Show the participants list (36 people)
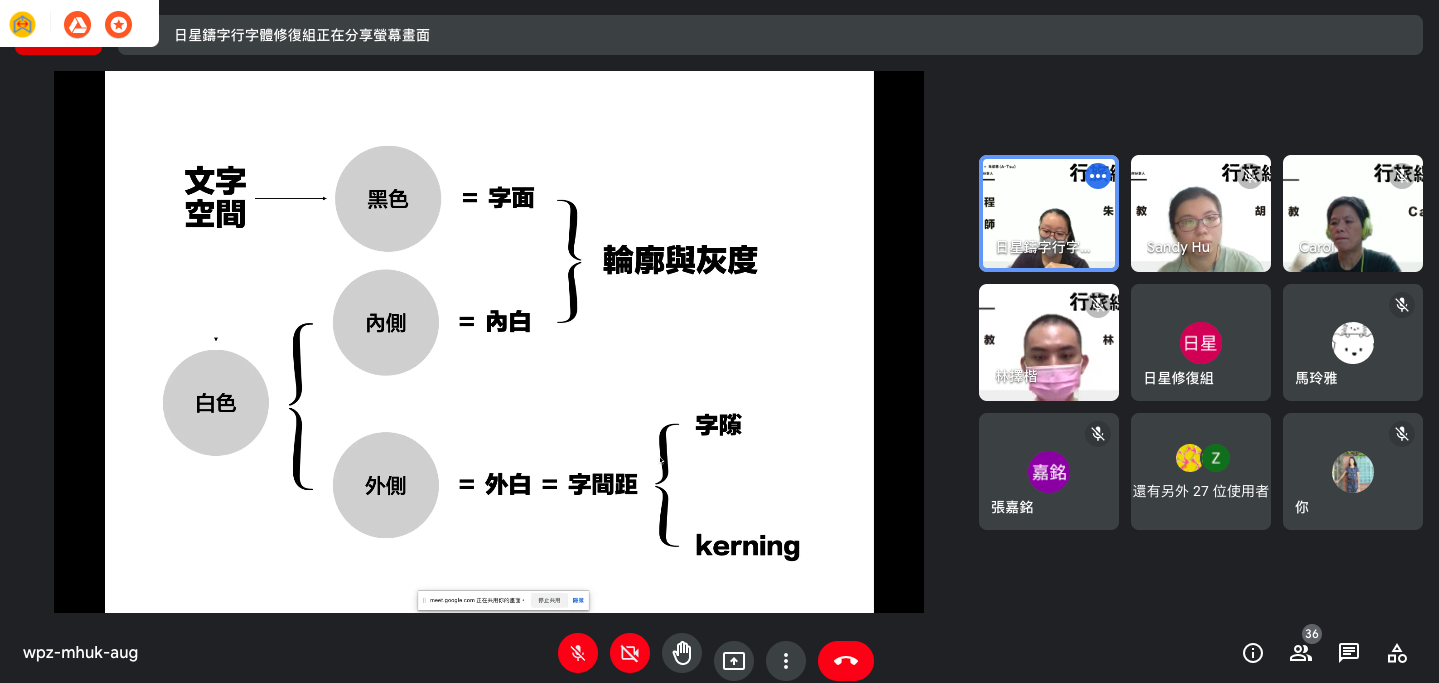Image resolution: width=1439 pixels, height=683 pixels. 1301,653
